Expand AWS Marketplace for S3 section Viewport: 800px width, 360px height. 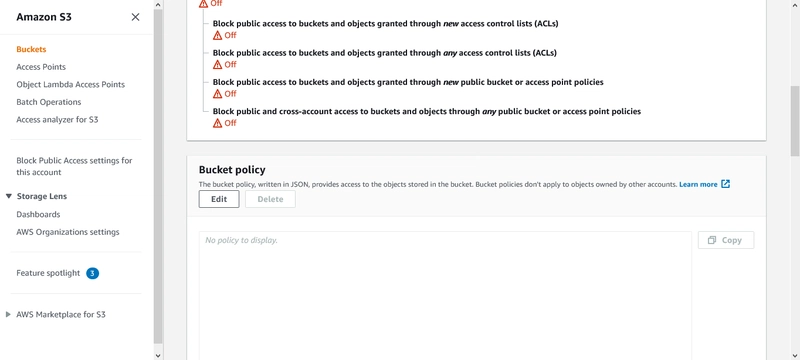click(8, 315)
